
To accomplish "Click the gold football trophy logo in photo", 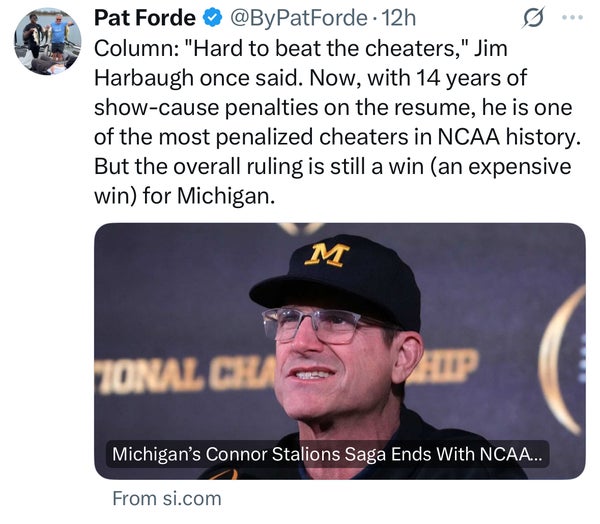I will click(562, 360).
